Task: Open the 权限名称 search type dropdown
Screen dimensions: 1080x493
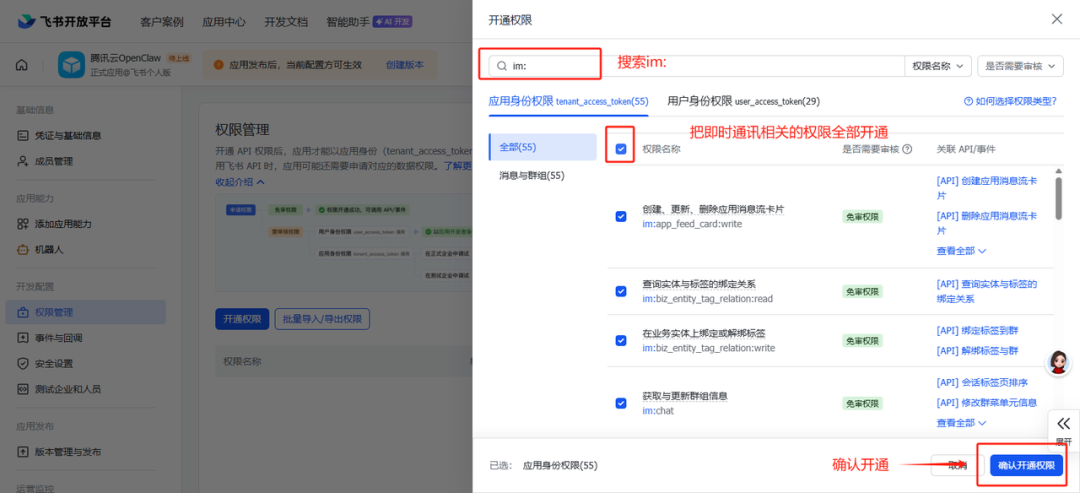Action: [938, 65]
